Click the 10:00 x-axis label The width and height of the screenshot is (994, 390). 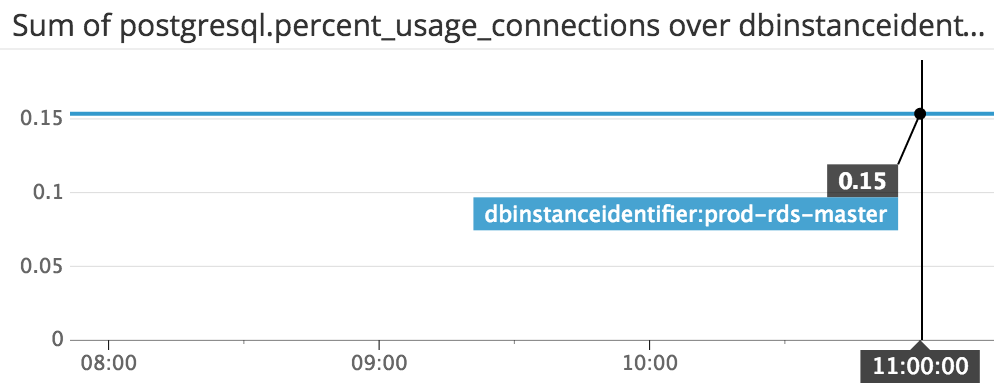649,365
